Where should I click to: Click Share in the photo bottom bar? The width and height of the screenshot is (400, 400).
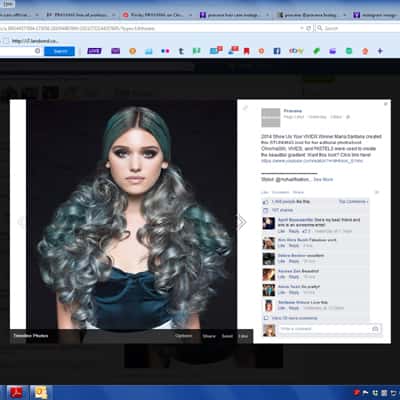209,336
